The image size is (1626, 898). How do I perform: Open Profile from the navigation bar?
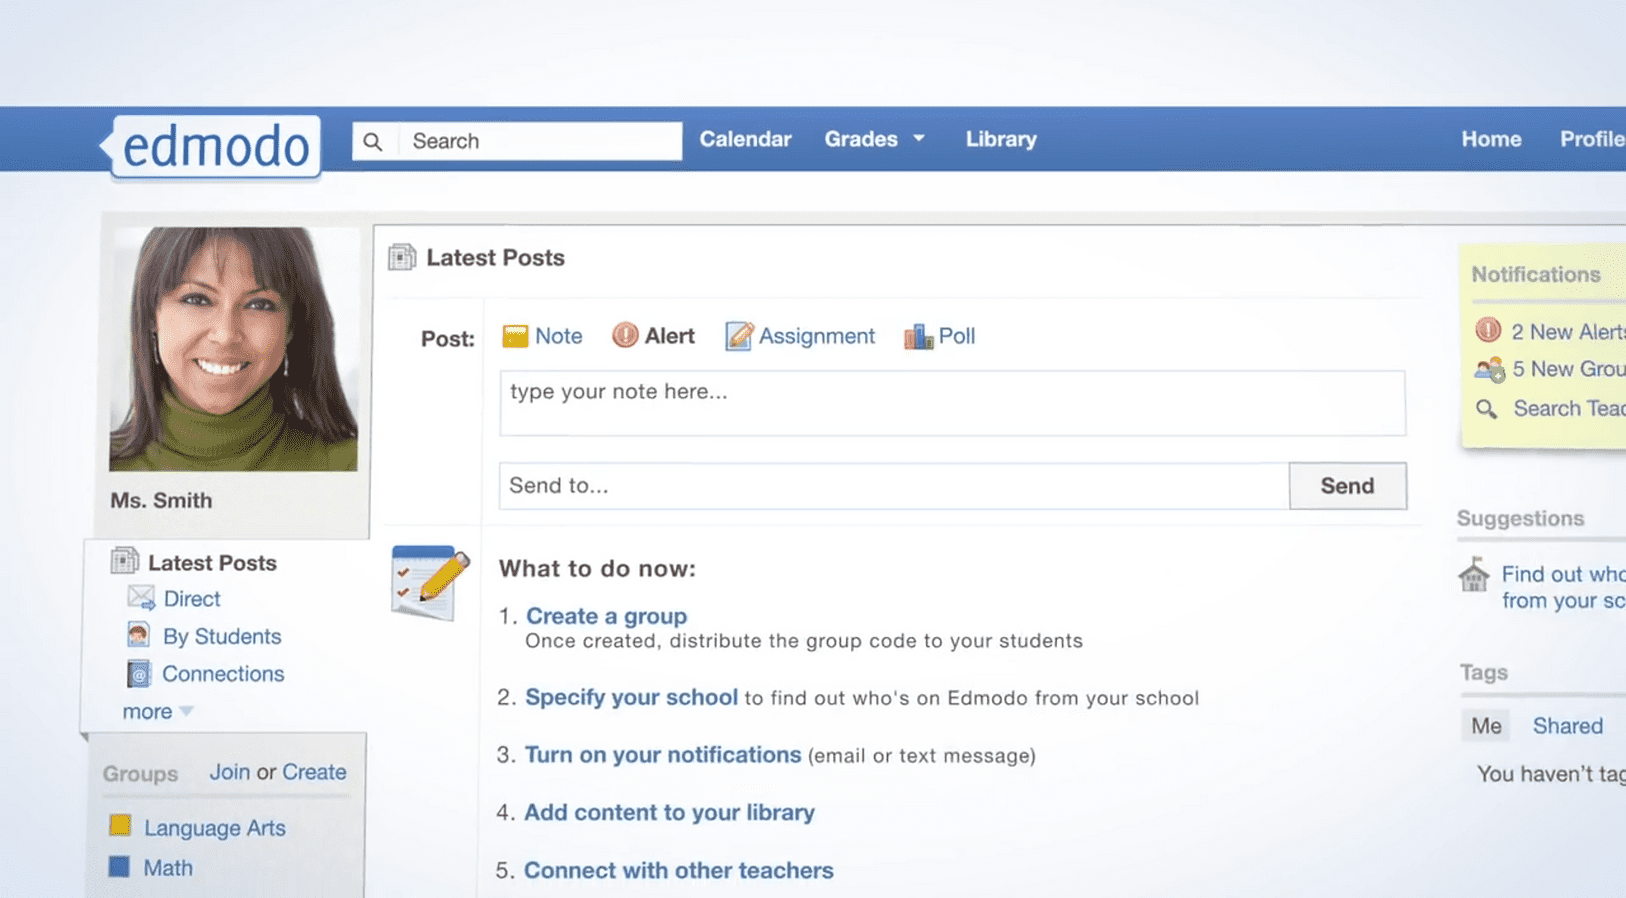click(1592, 139)
